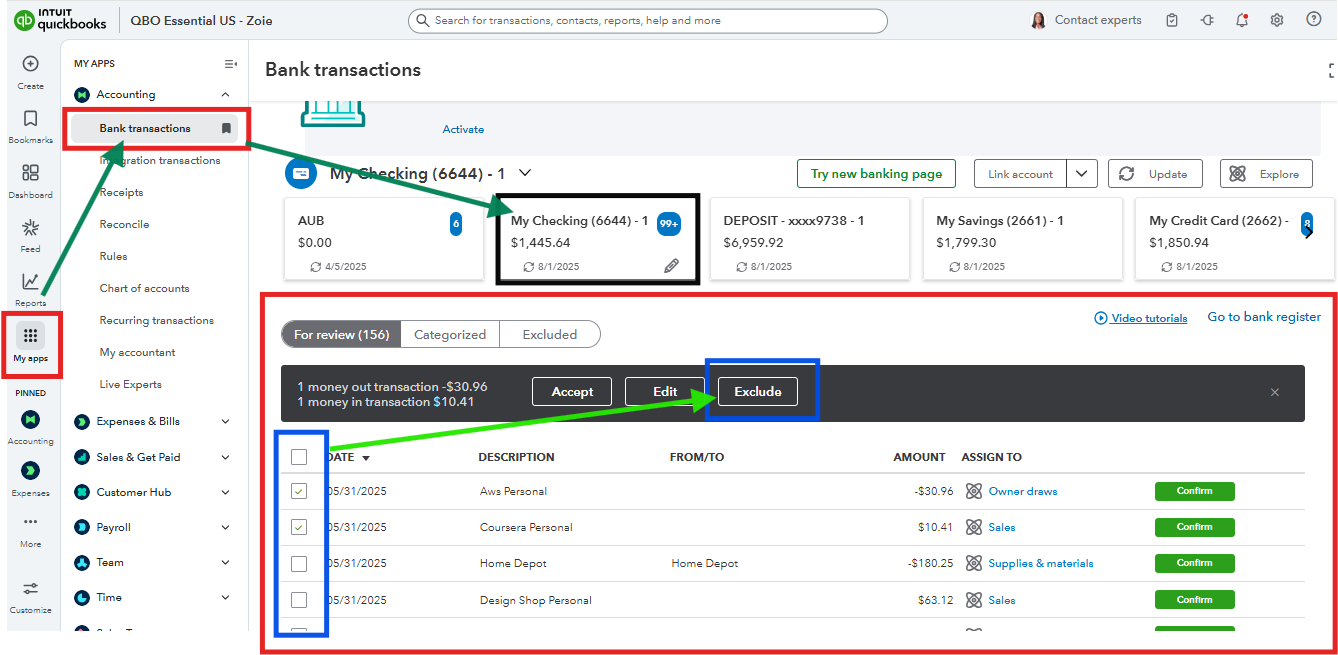The image size is (1338, 655).
Task: Confirm the Home Depot transaction
Action: (1194, 563)
